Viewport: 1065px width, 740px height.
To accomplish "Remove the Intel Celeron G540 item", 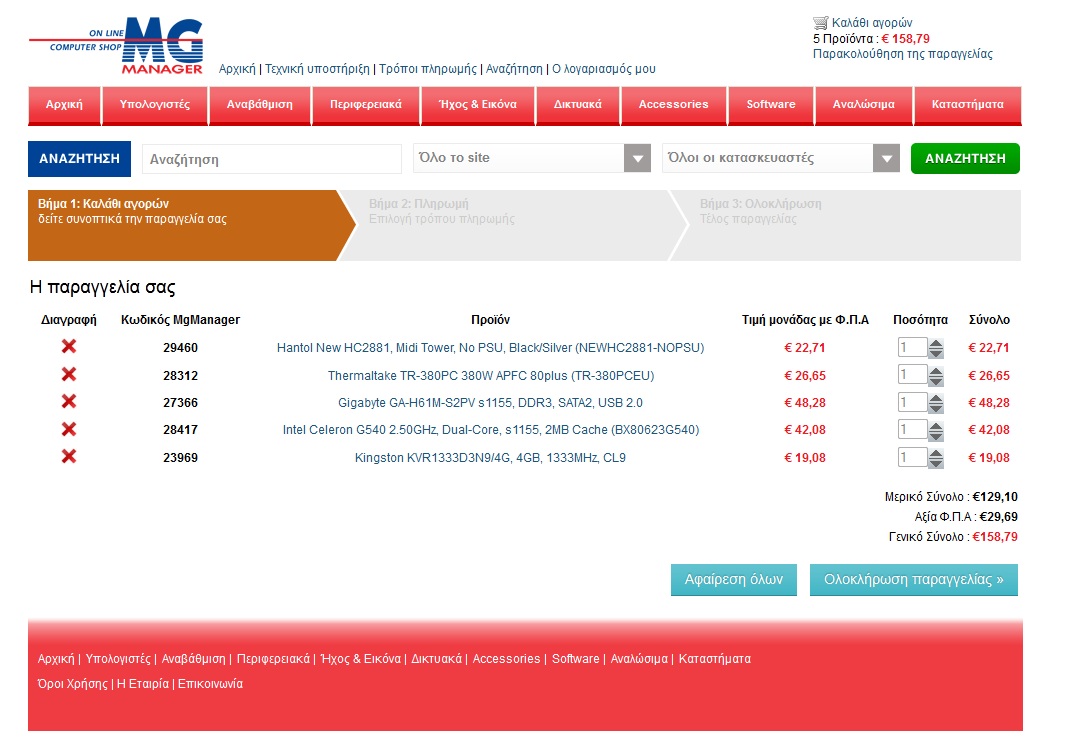I will [69, 429].
